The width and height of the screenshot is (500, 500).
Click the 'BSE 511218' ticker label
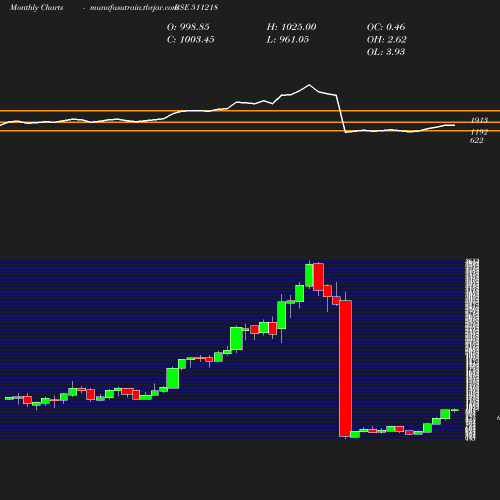[196, 7]
